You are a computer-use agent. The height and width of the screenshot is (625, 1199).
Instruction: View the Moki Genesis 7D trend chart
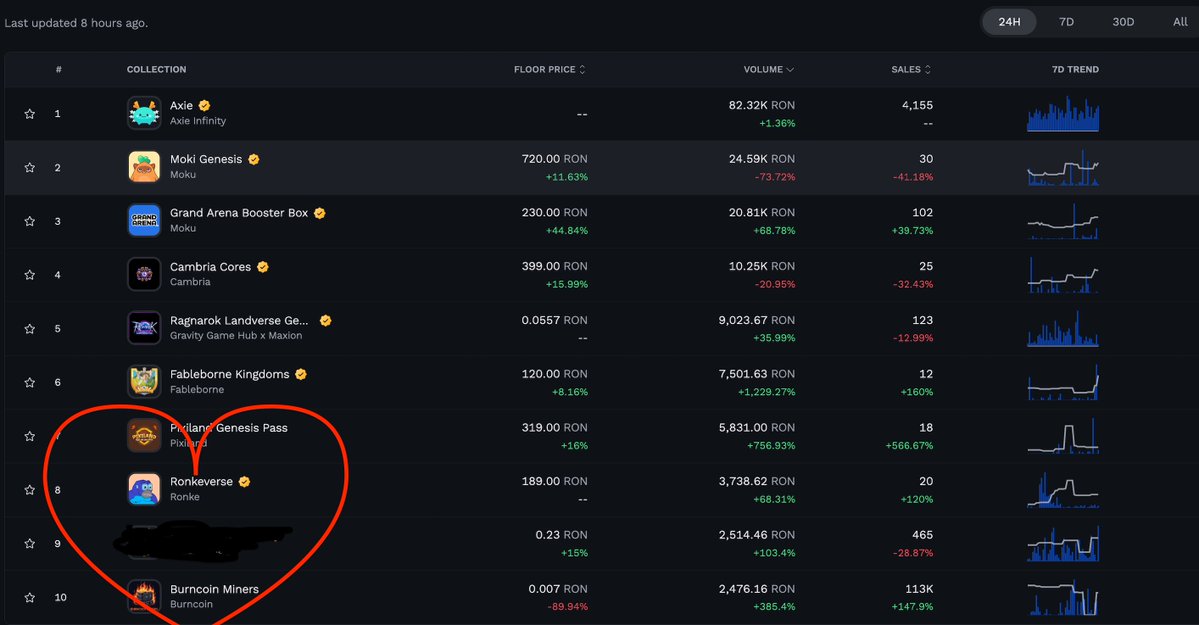(x=1063, y=168)
